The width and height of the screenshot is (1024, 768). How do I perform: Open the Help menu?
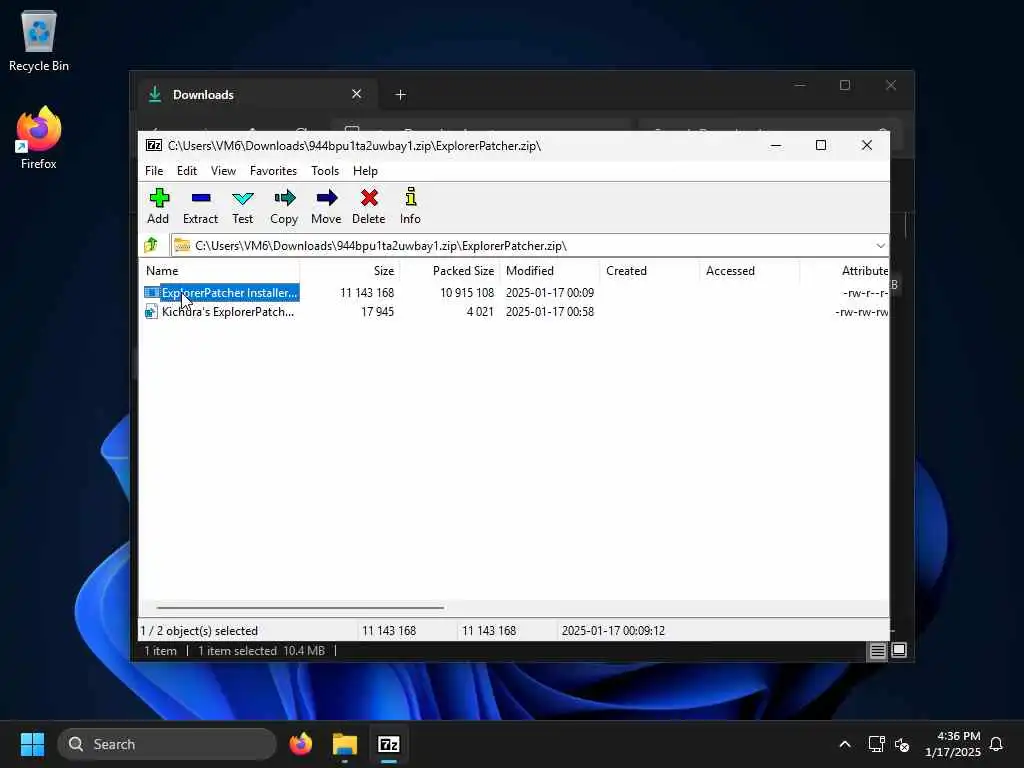click(365, 170)
